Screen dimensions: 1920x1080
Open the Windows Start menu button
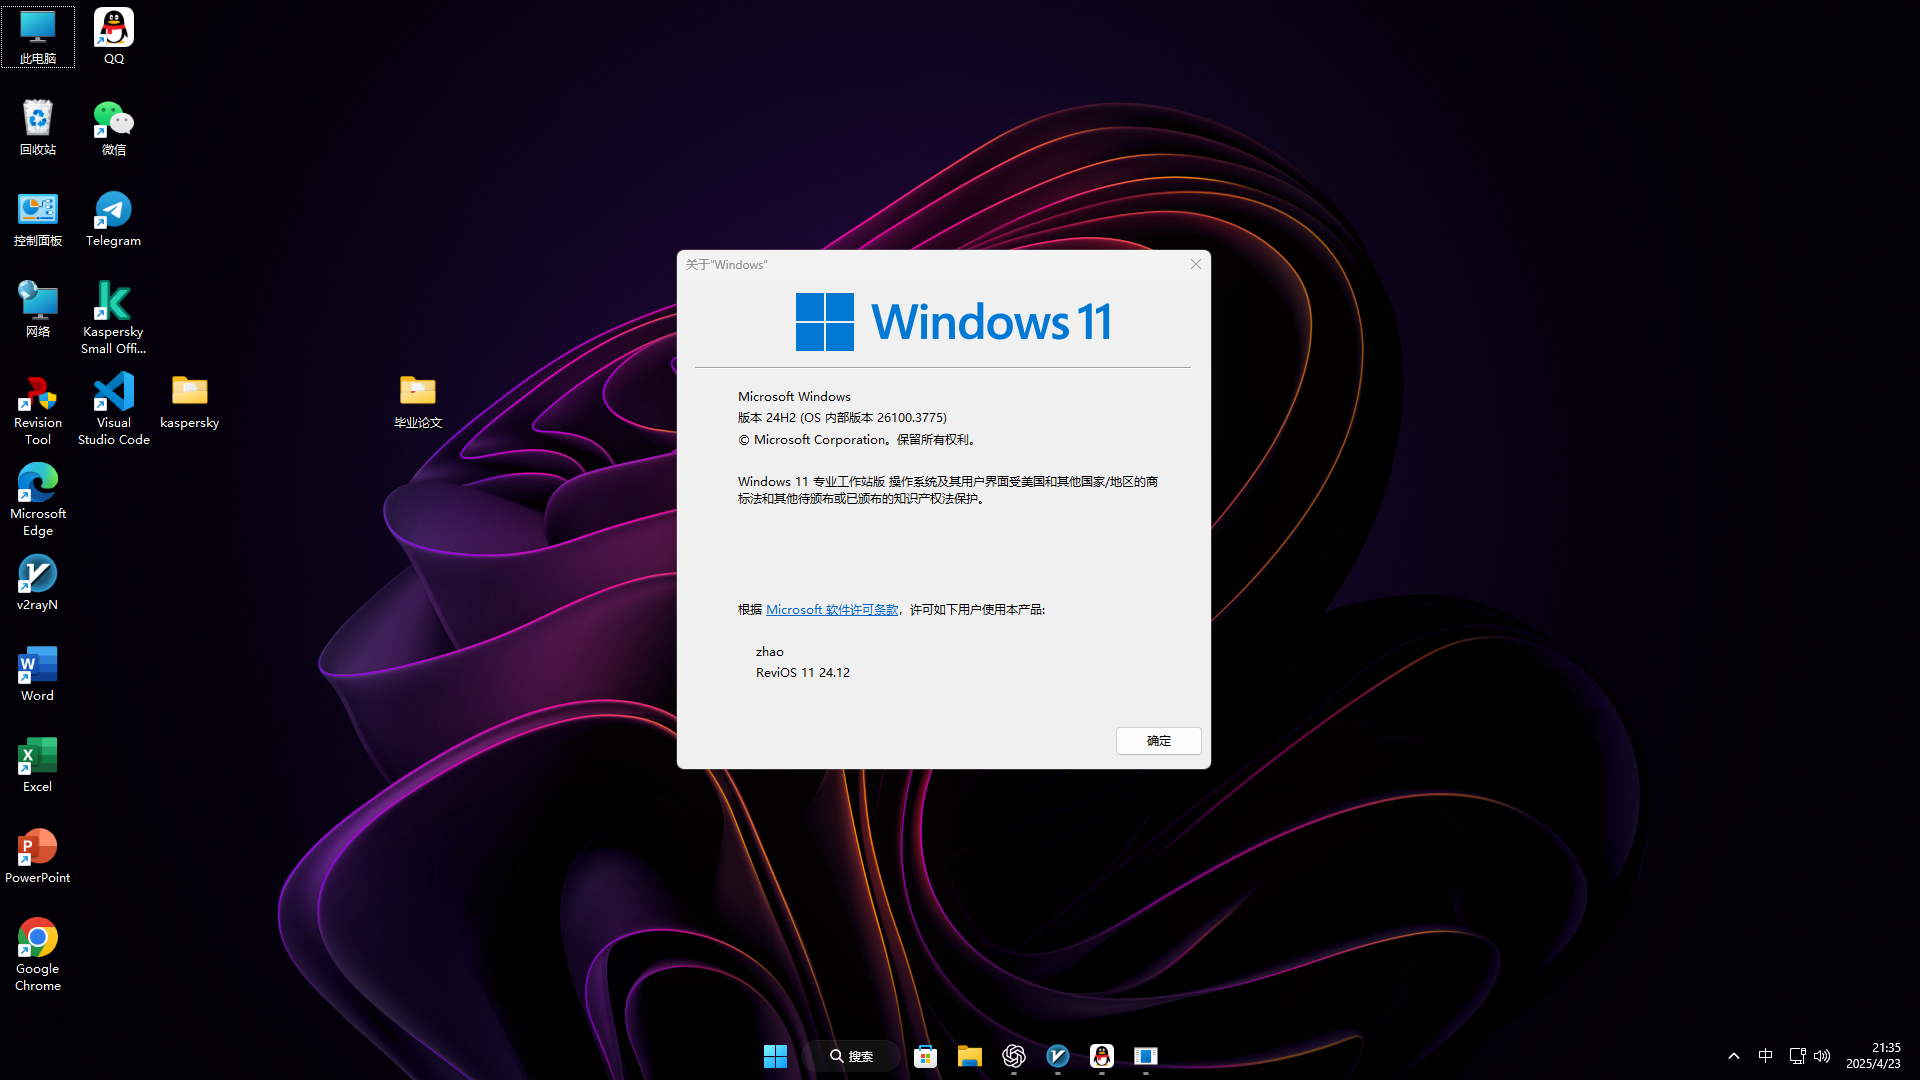775,1056
